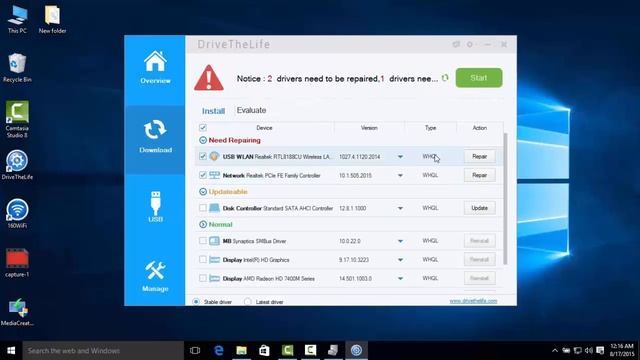This screenshot has height=360, width=640.
Task: Select the 160WiFi desktop shortcut
Action: [17, 213]
